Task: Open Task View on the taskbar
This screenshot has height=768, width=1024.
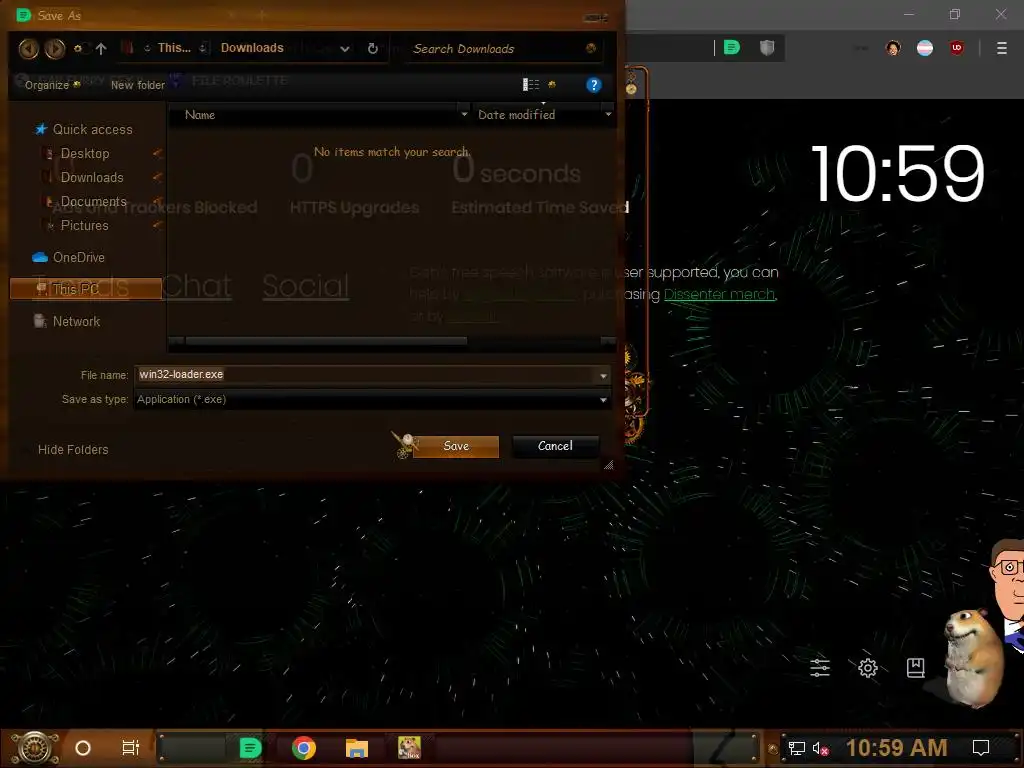Action: [131, 748]
